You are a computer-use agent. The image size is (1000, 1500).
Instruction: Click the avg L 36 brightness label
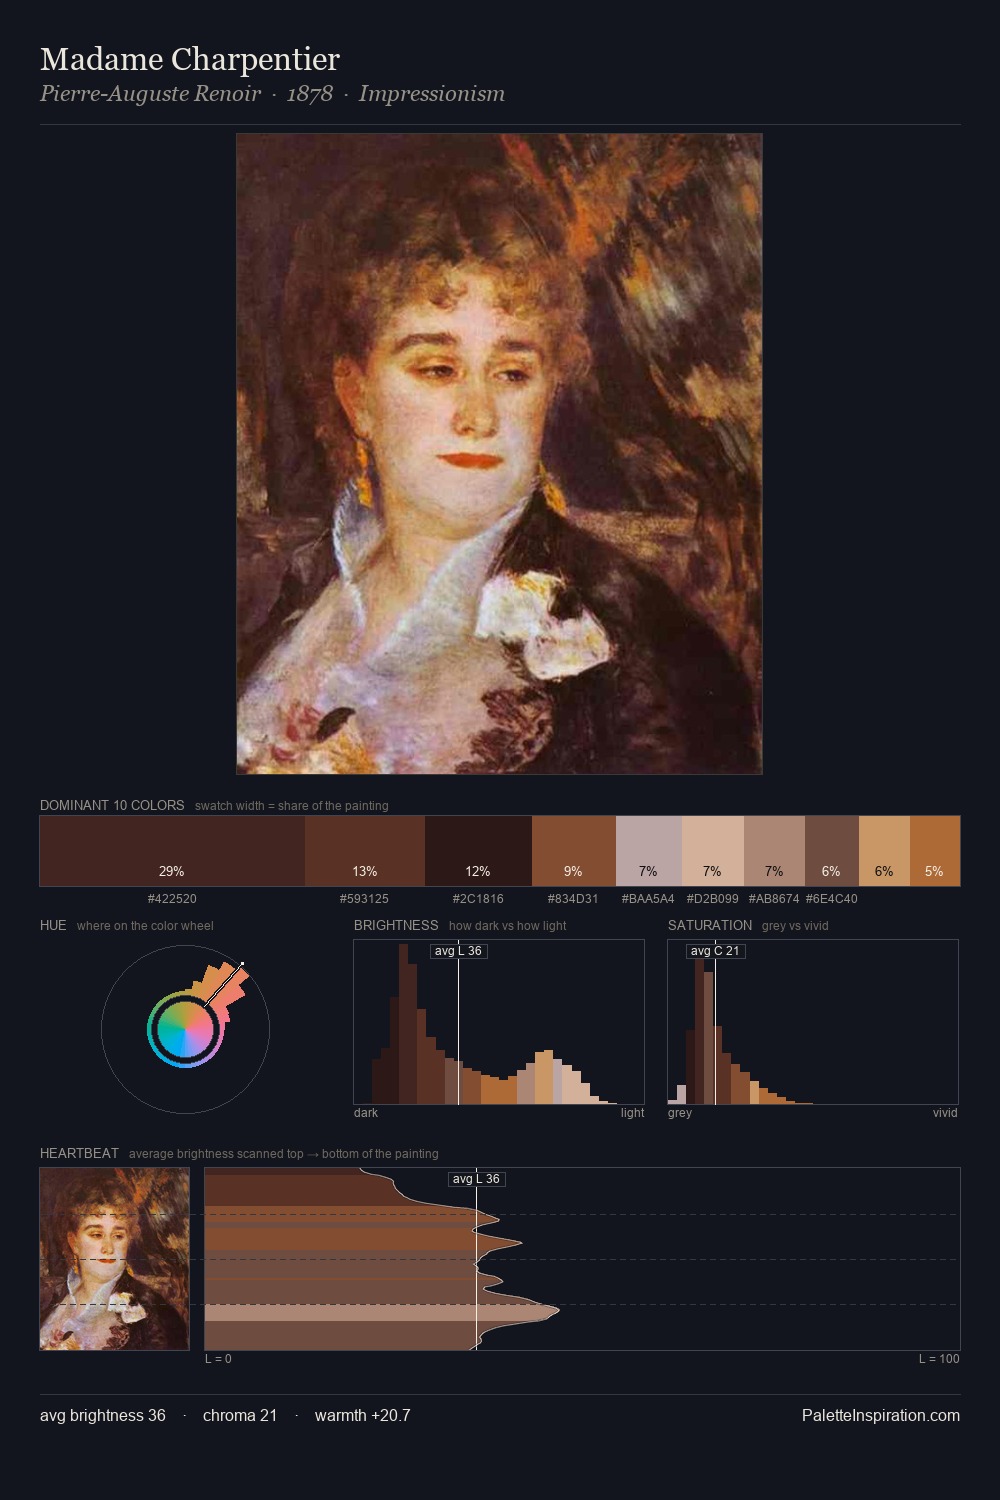tap(459, 951)
